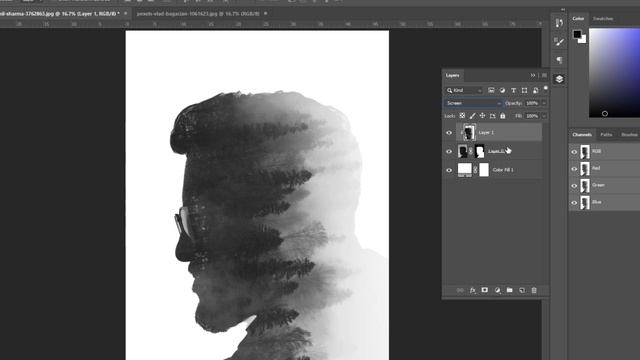Switch to the Brushes tab
Screen dimensions: 640x360
(629, 135)
